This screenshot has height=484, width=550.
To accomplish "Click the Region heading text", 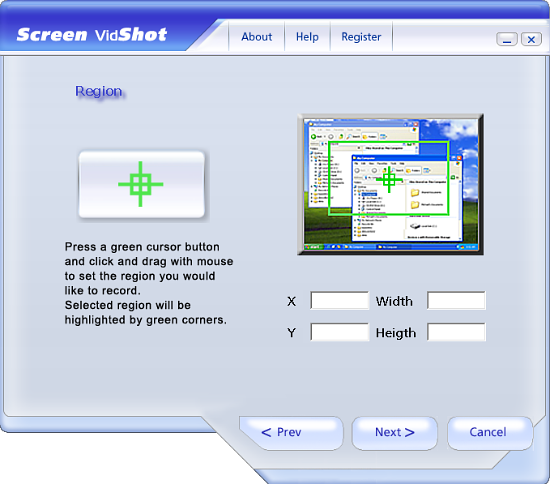I will 99,92.
